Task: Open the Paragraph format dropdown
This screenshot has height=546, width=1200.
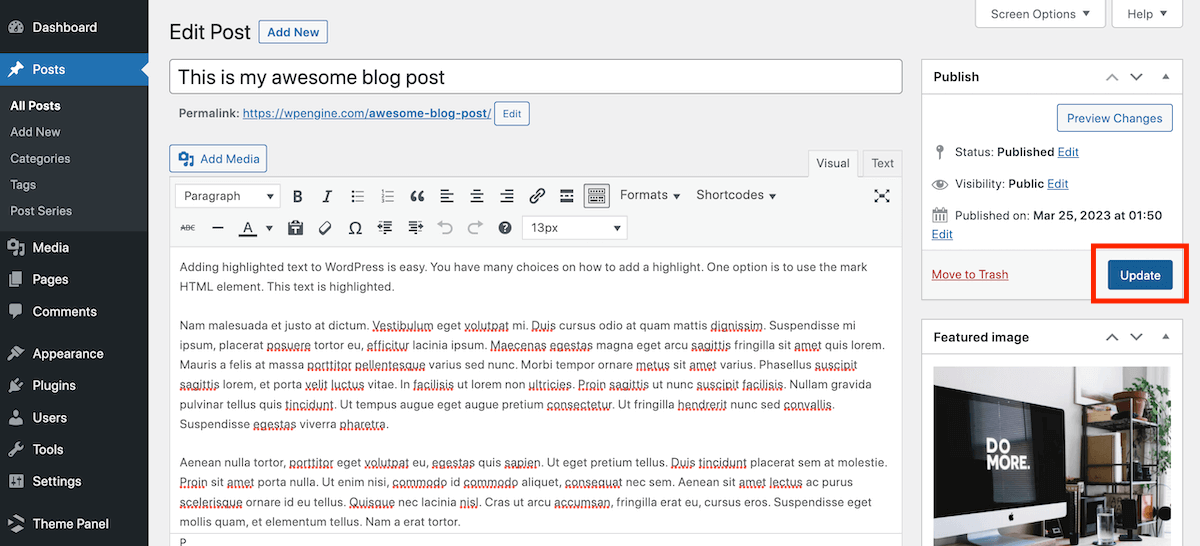Action: pos(227,196)
